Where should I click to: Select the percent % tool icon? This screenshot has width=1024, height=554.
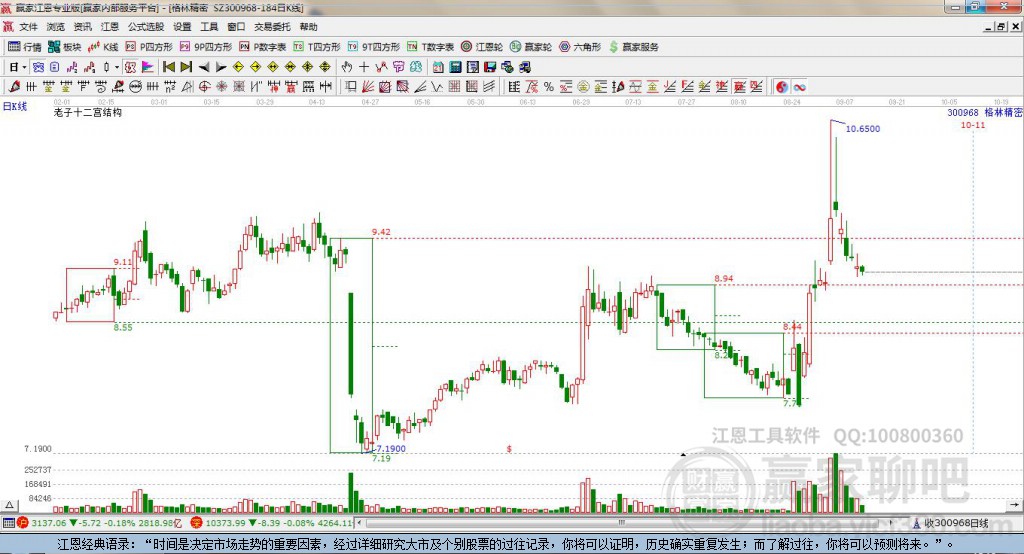[x=549, y=87]
